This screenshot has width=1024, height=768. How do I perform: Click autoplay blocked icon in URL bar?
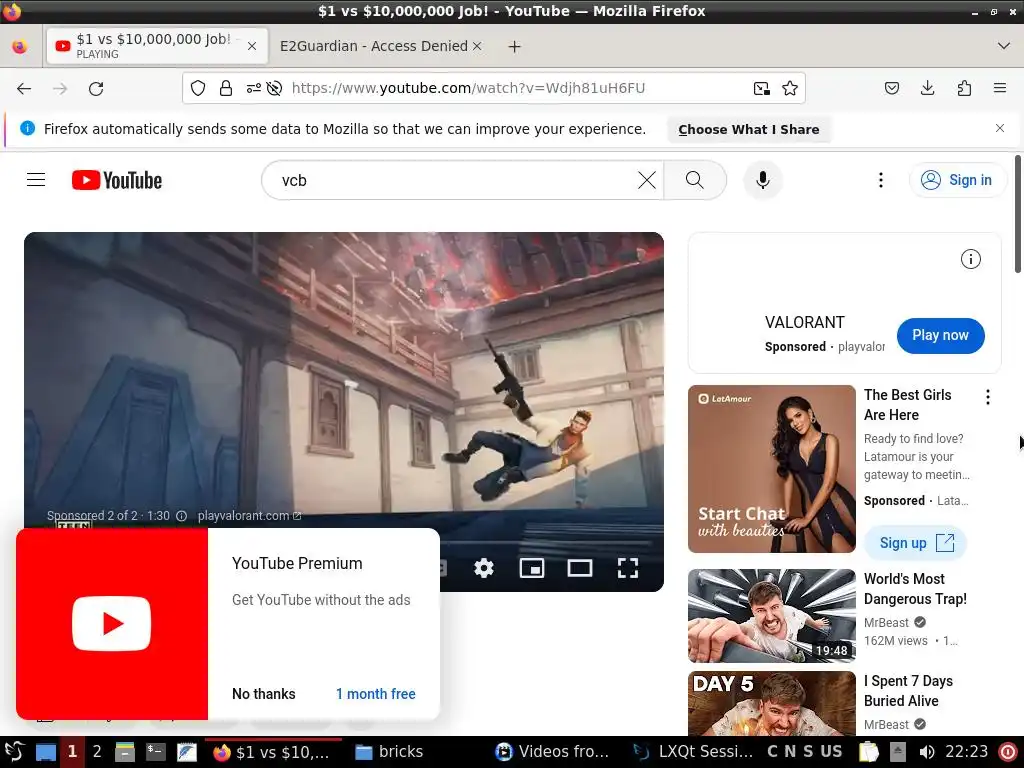tap(274, 88)
